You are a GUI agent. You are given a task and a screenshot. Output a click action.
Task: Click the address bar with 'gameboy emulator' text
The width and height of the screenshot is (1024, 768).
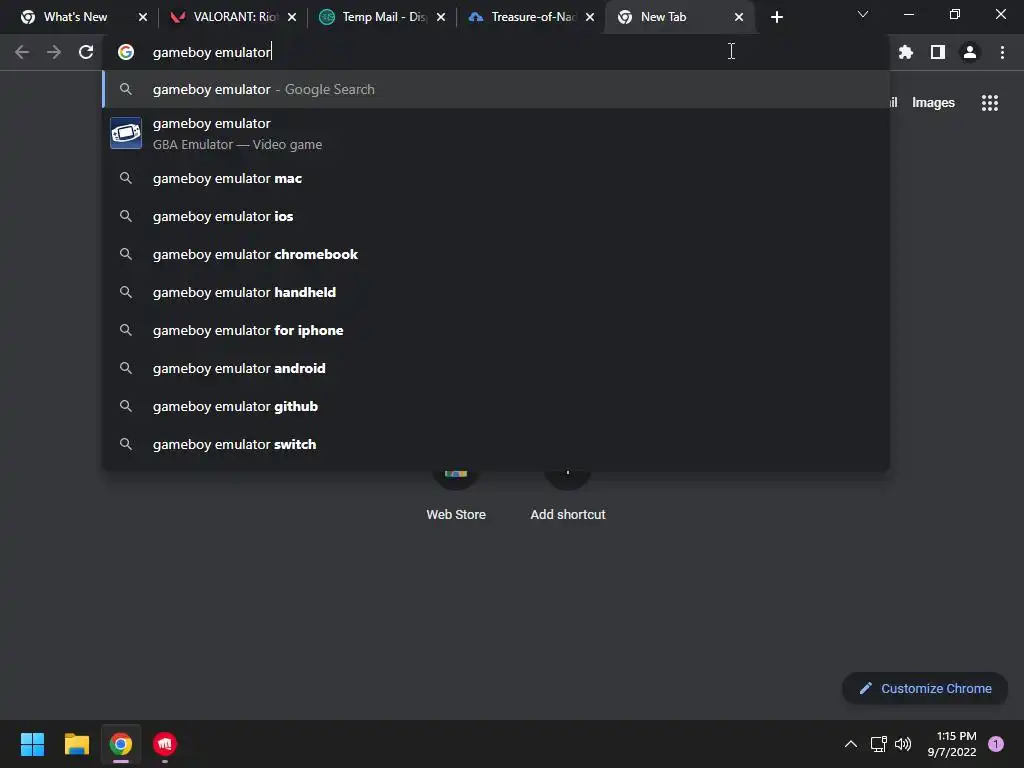496,52
